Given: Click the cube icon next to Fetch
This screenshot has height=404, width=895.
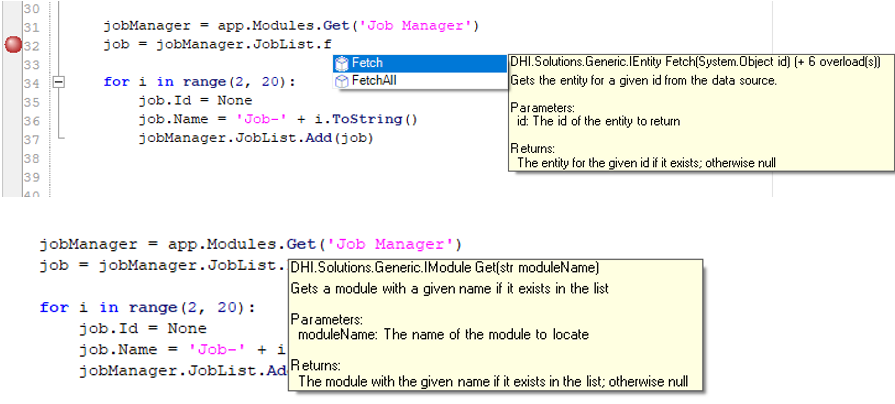Looking at the screenshot, I should [x=342, y=63].
